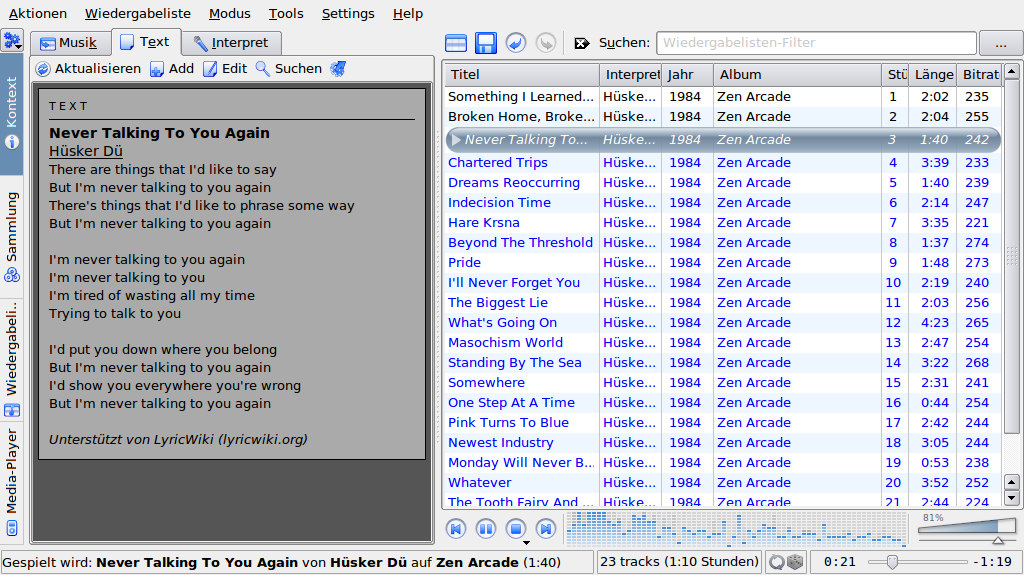Skip to the previous track
This screenshot has width=1024, height=575.
pyautogui.click(x=456, y=528)
